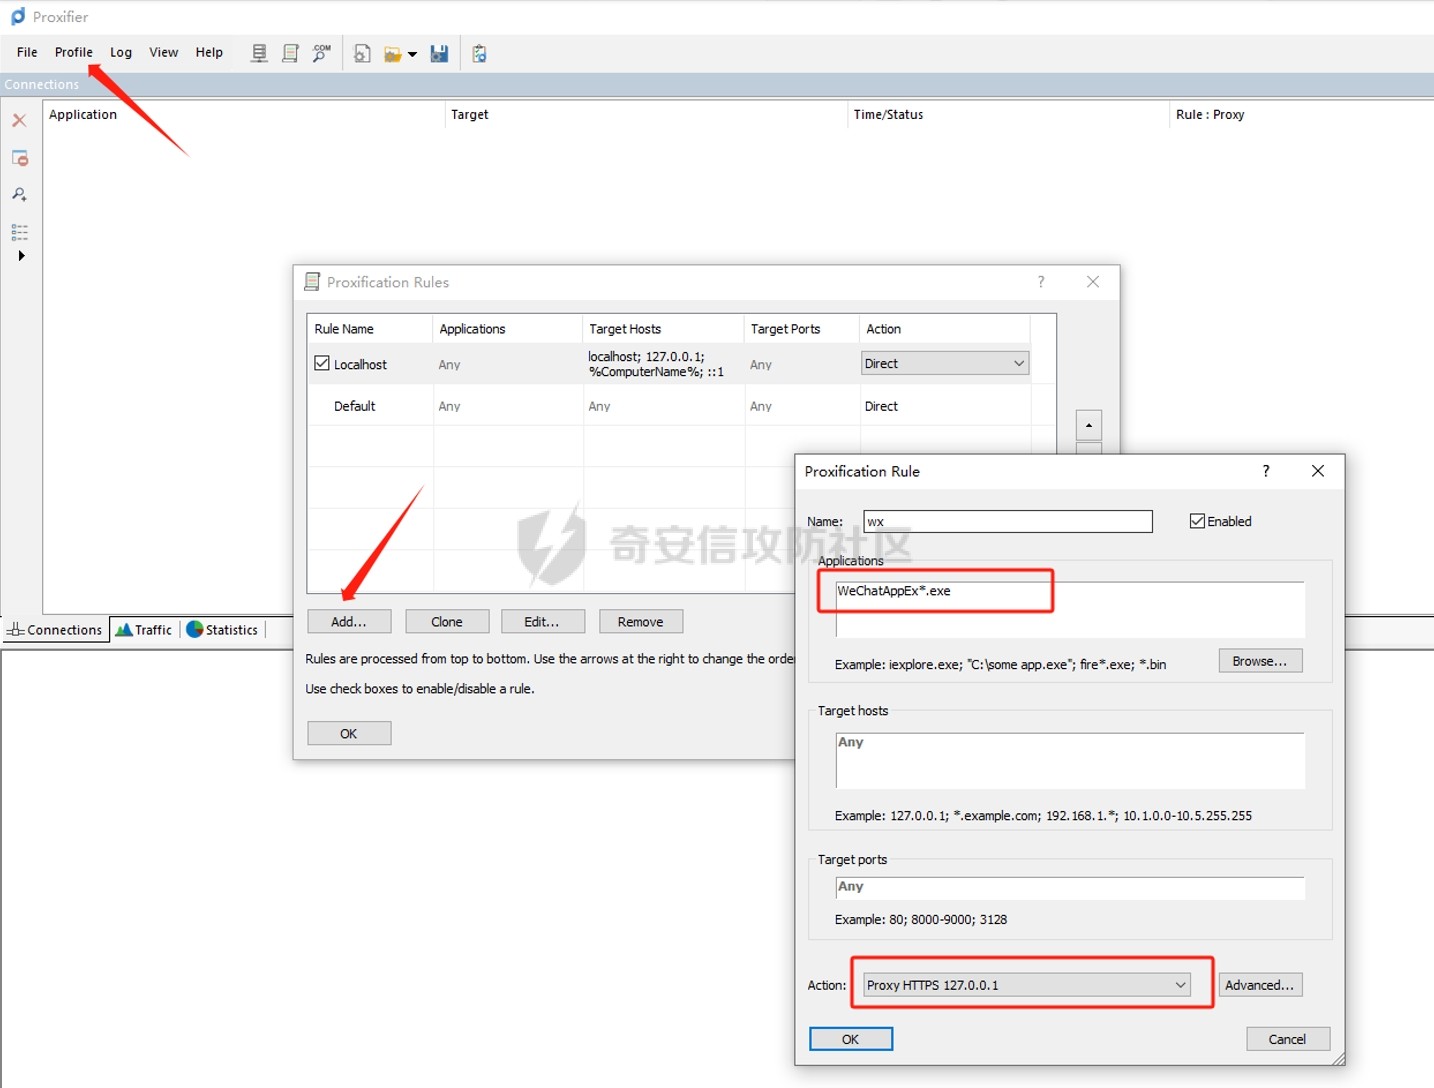Uncheck the Enabled checkbox for rule
This screenshot has height=1088, width=1434.
[x=1197, y=521]
